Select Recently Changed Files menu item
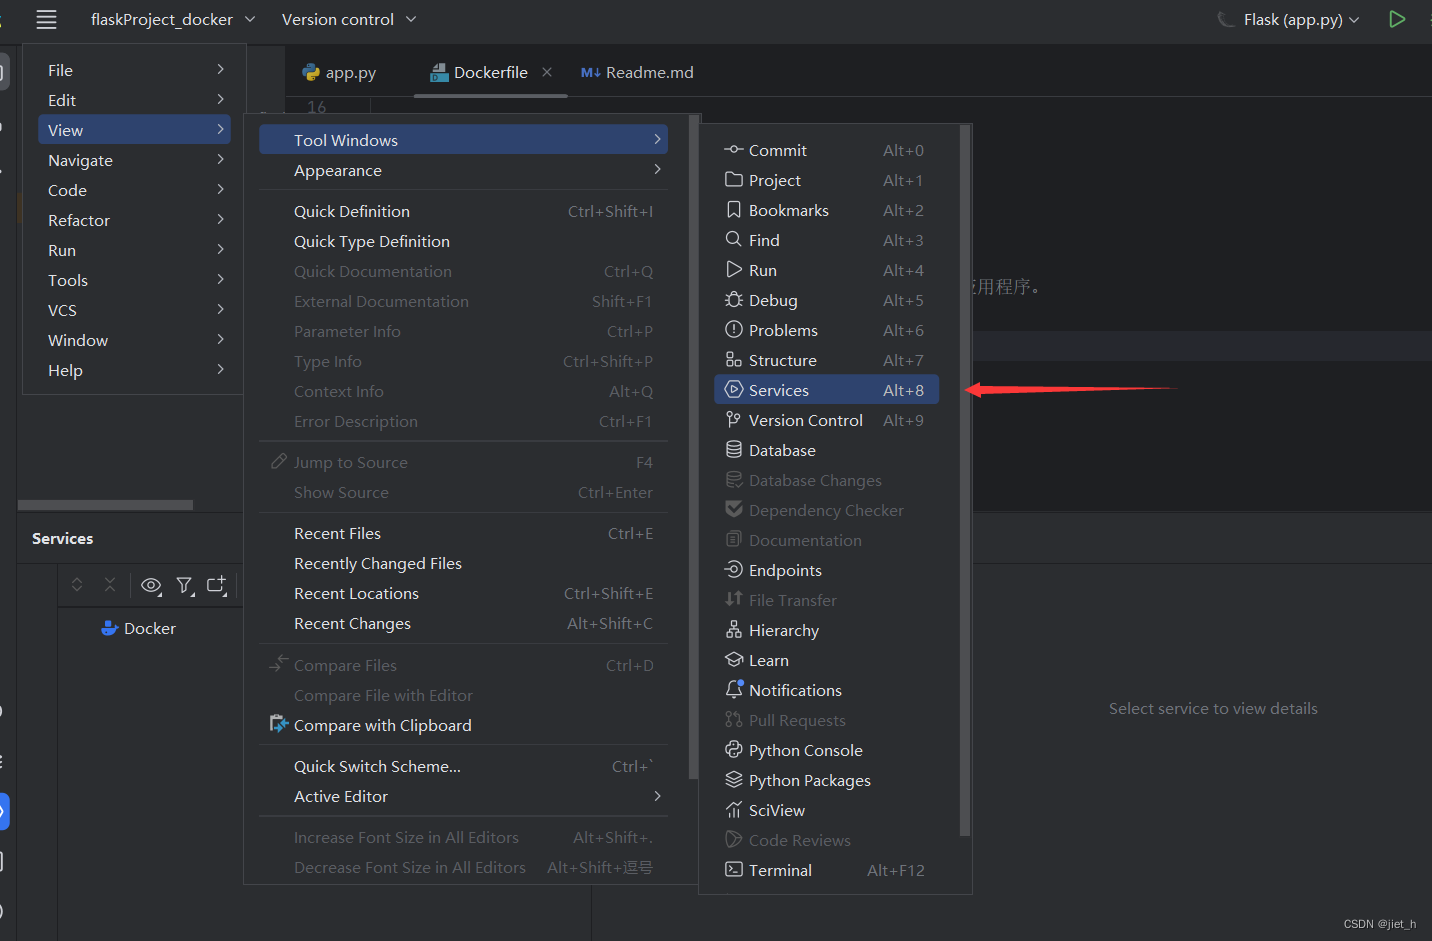Image resolution: width=1432 pixels, height=941 pixels. [x=463, y=563]
